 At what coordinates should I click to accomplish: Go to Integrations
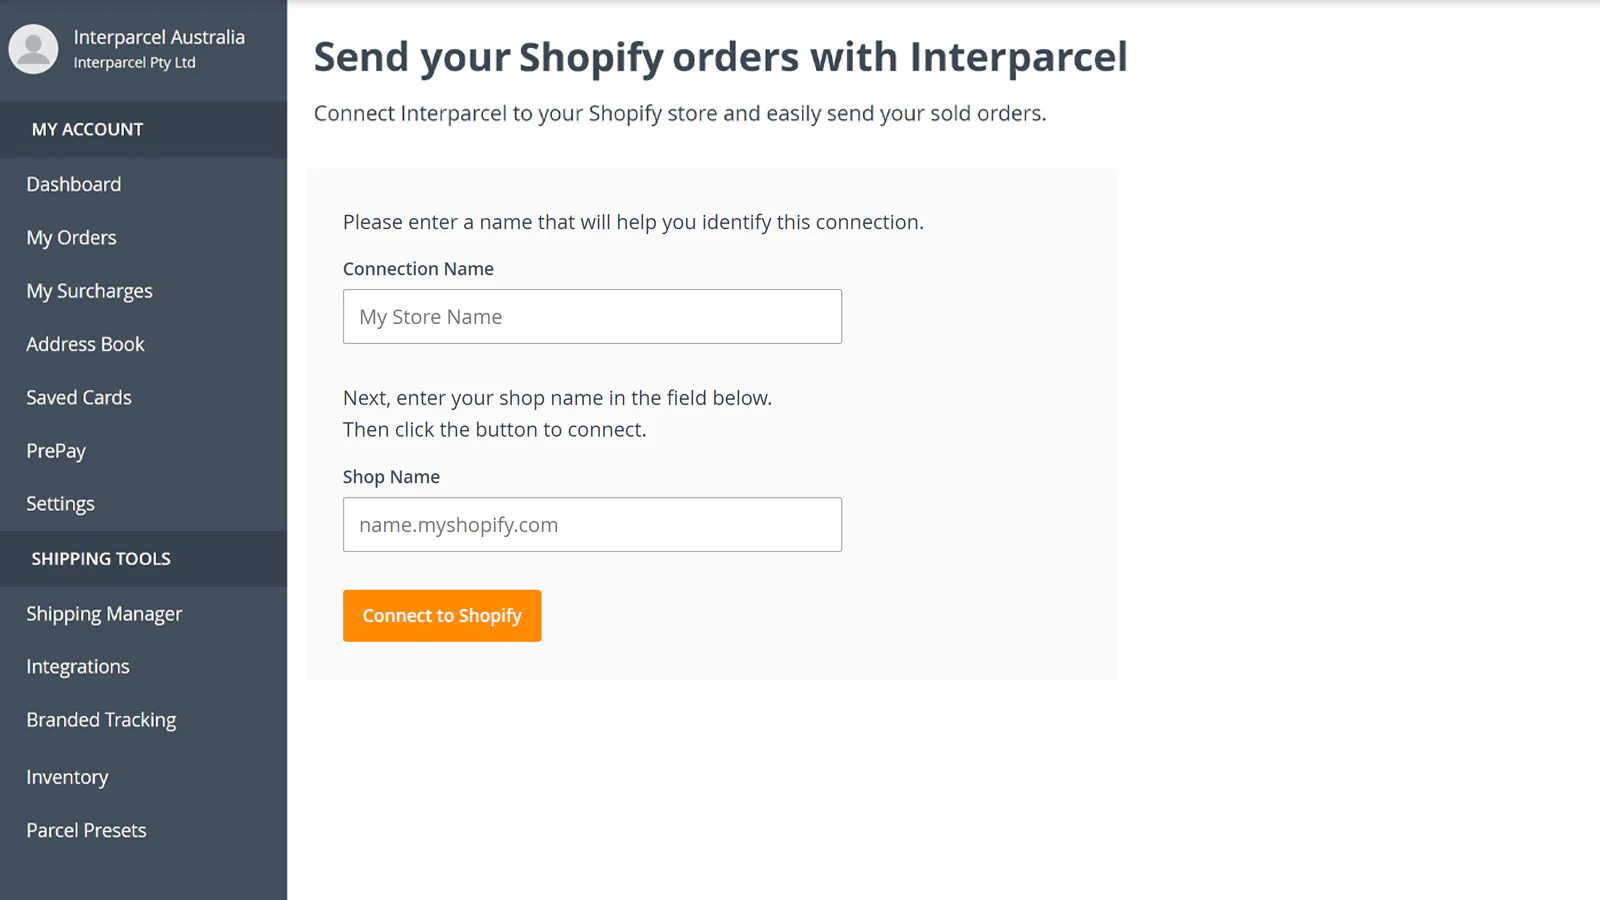pyautogui.click(x=78, y=667)
